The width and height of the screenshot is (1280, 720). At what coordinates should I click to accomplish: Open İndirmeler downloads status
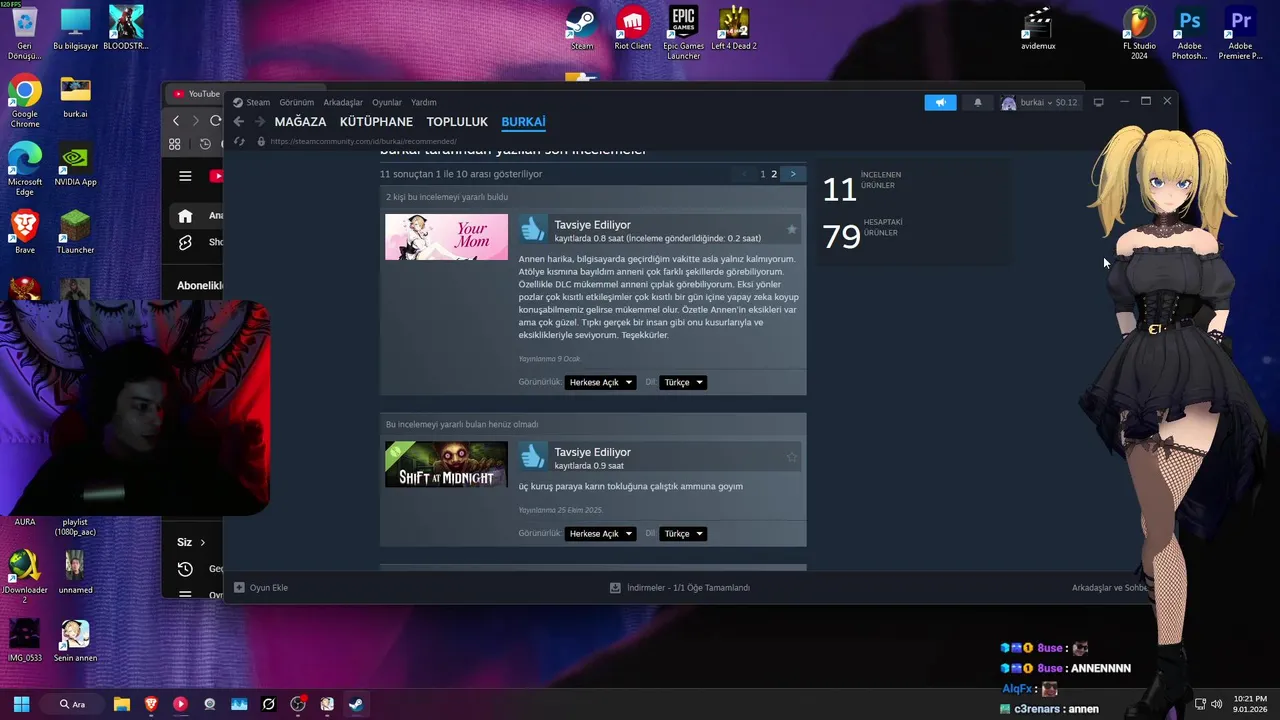point(680,587)
